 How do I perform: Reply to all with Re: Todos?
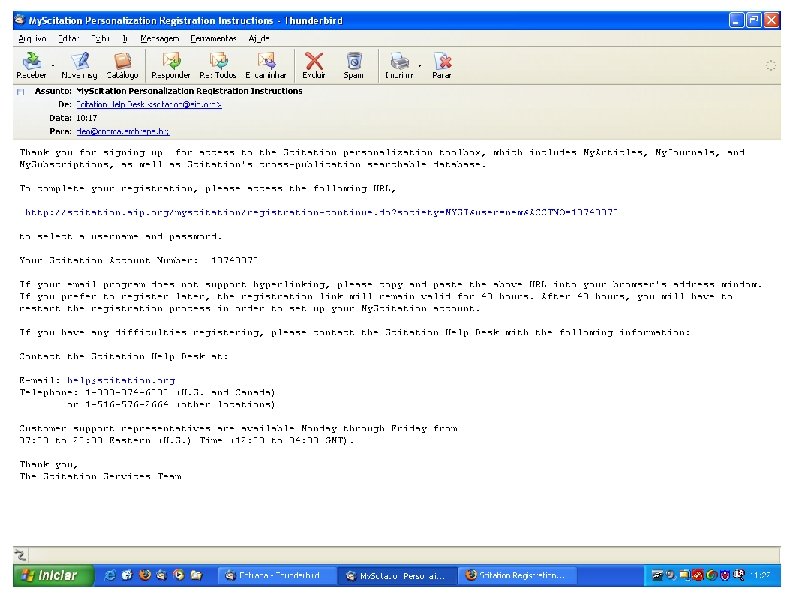218,66
